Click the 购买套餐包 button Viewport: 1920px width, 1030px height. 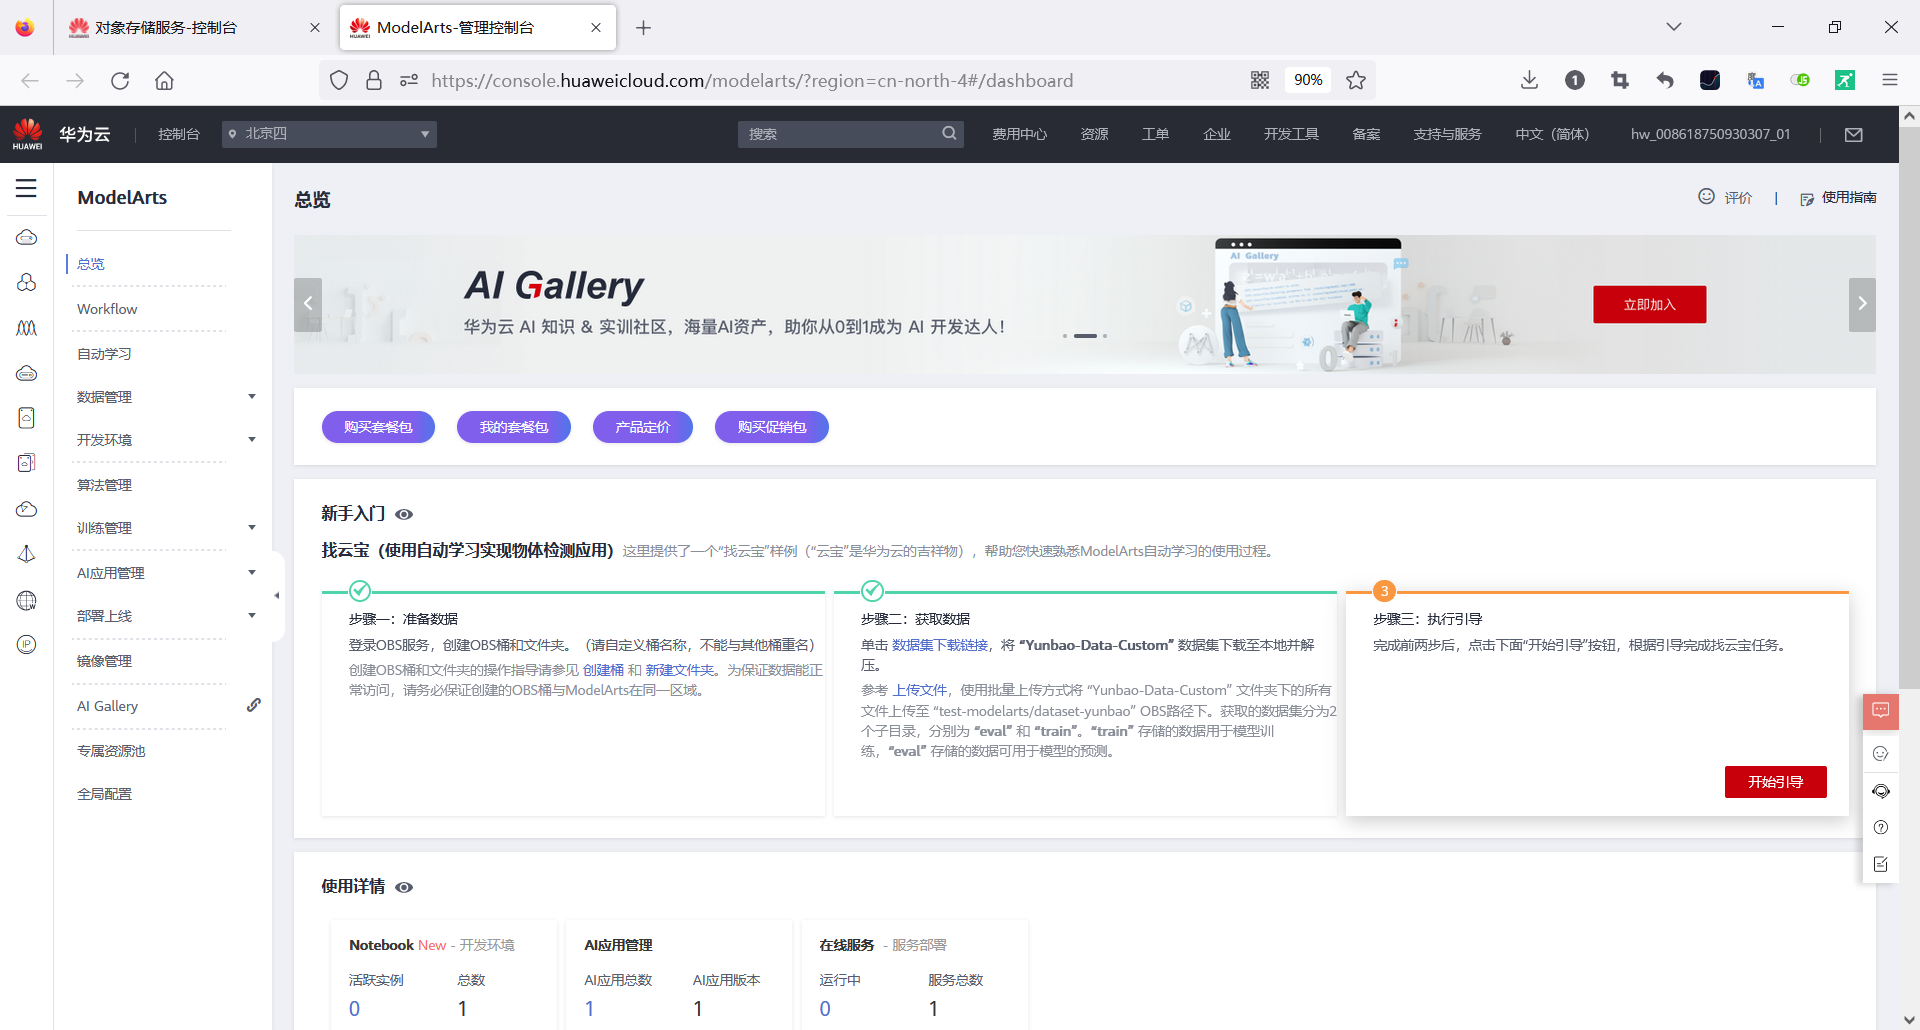coord(378,427)
